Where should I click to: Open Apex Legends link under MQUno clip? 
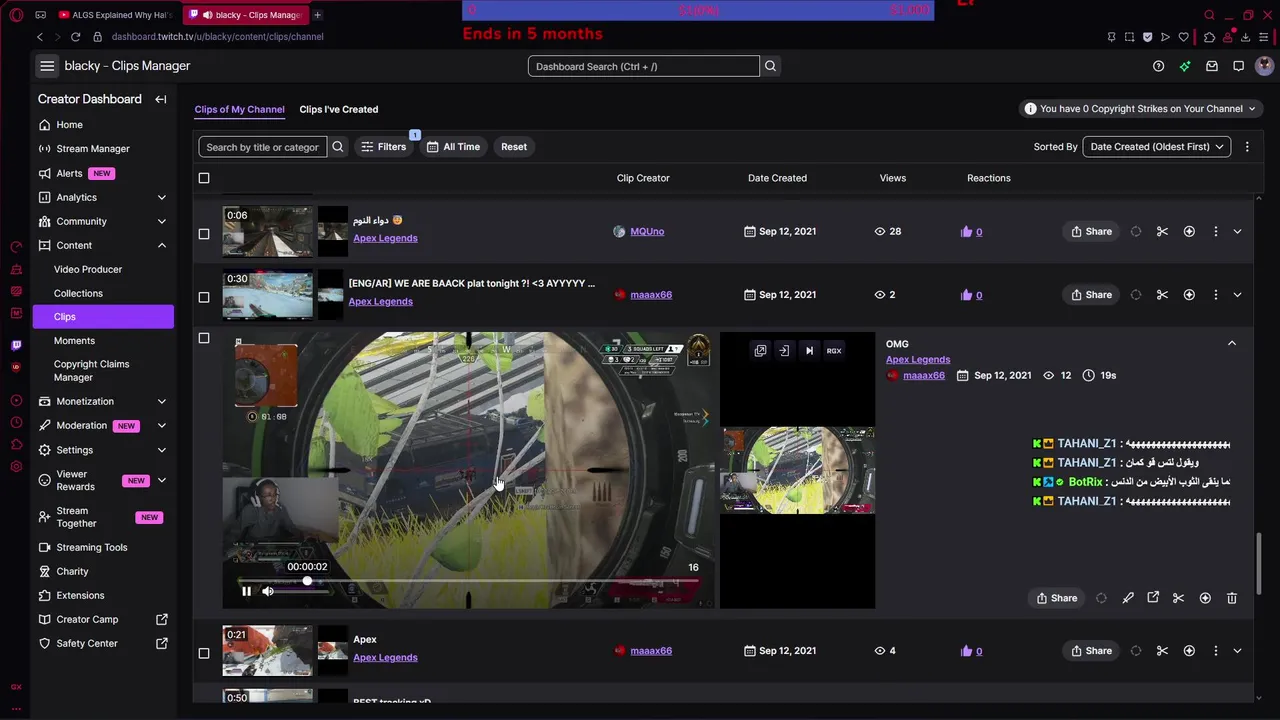pos(385,238)
